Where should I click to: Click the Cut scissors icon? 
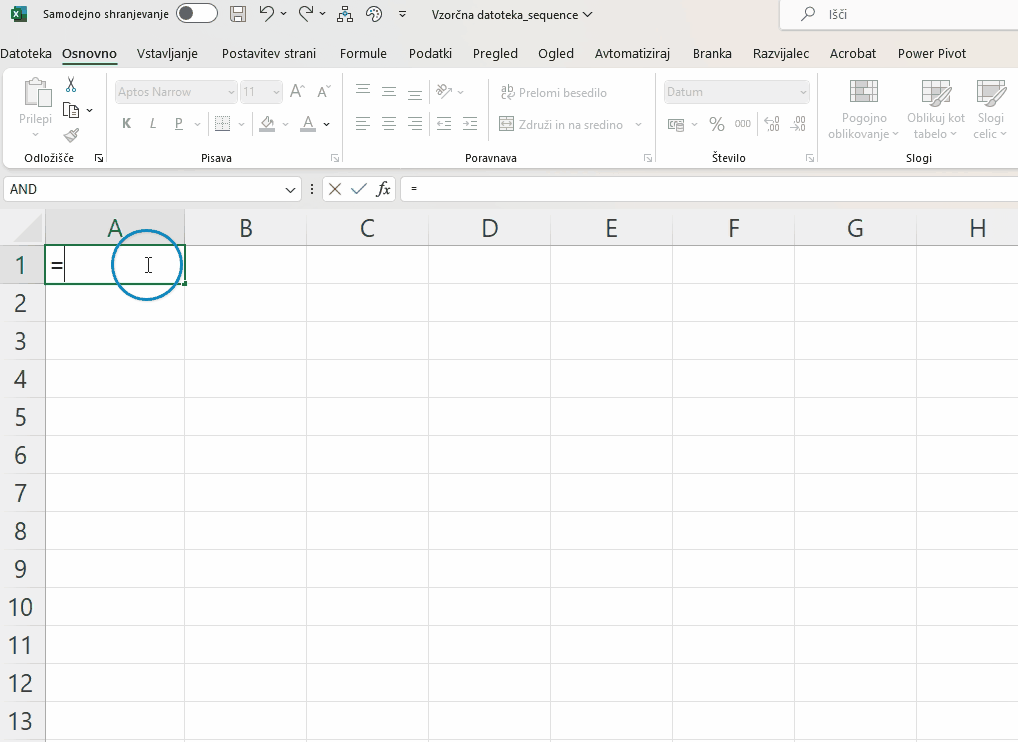point(71,85)
